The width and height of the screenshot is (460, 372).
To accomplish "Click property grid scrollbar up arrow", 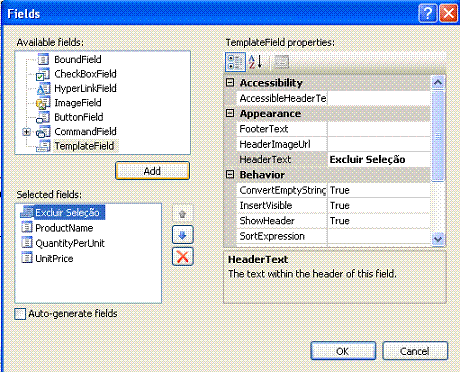I will point(438,82).
